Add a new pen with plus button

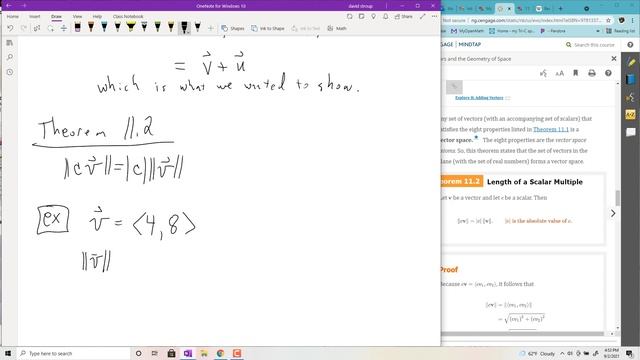pos(211,28)
